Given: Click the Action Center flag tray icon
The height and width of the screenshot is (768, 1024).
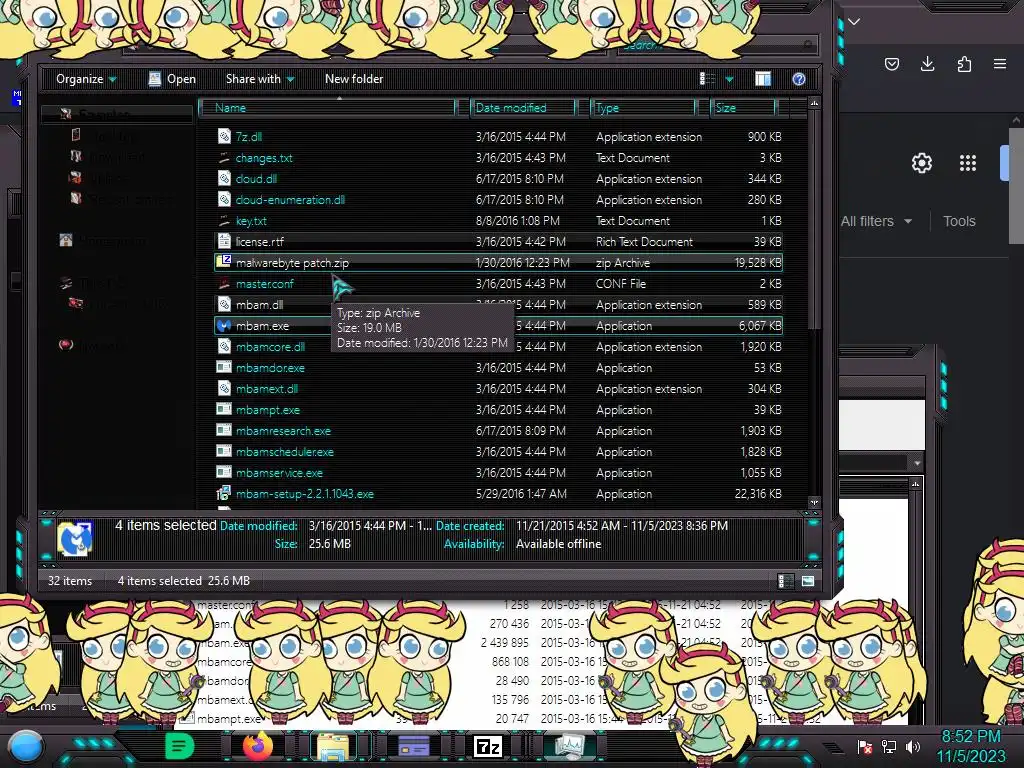Looking at the screenshot, I should pyautogui.click(x=865, y=746).
